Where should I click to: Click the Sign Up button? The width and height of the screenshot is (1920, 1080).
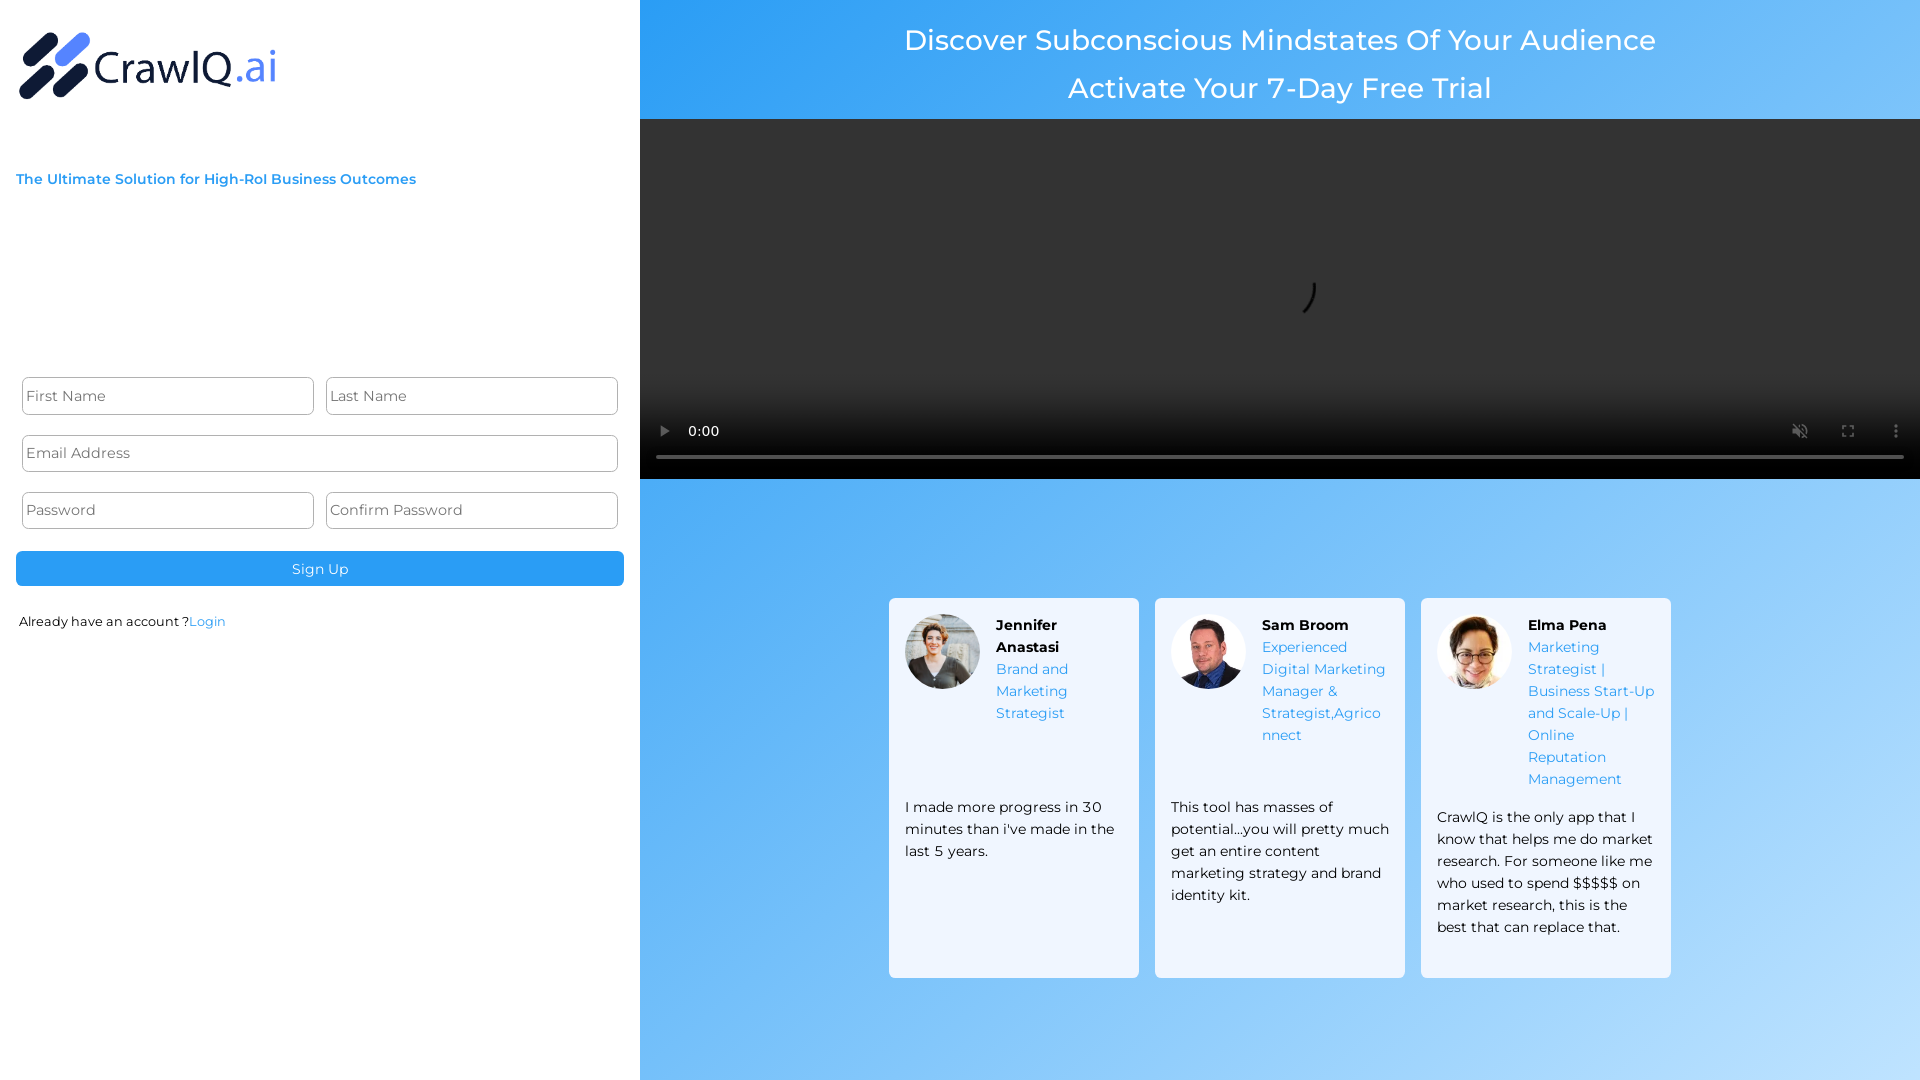pyautogui.click(x=320, y=569)
